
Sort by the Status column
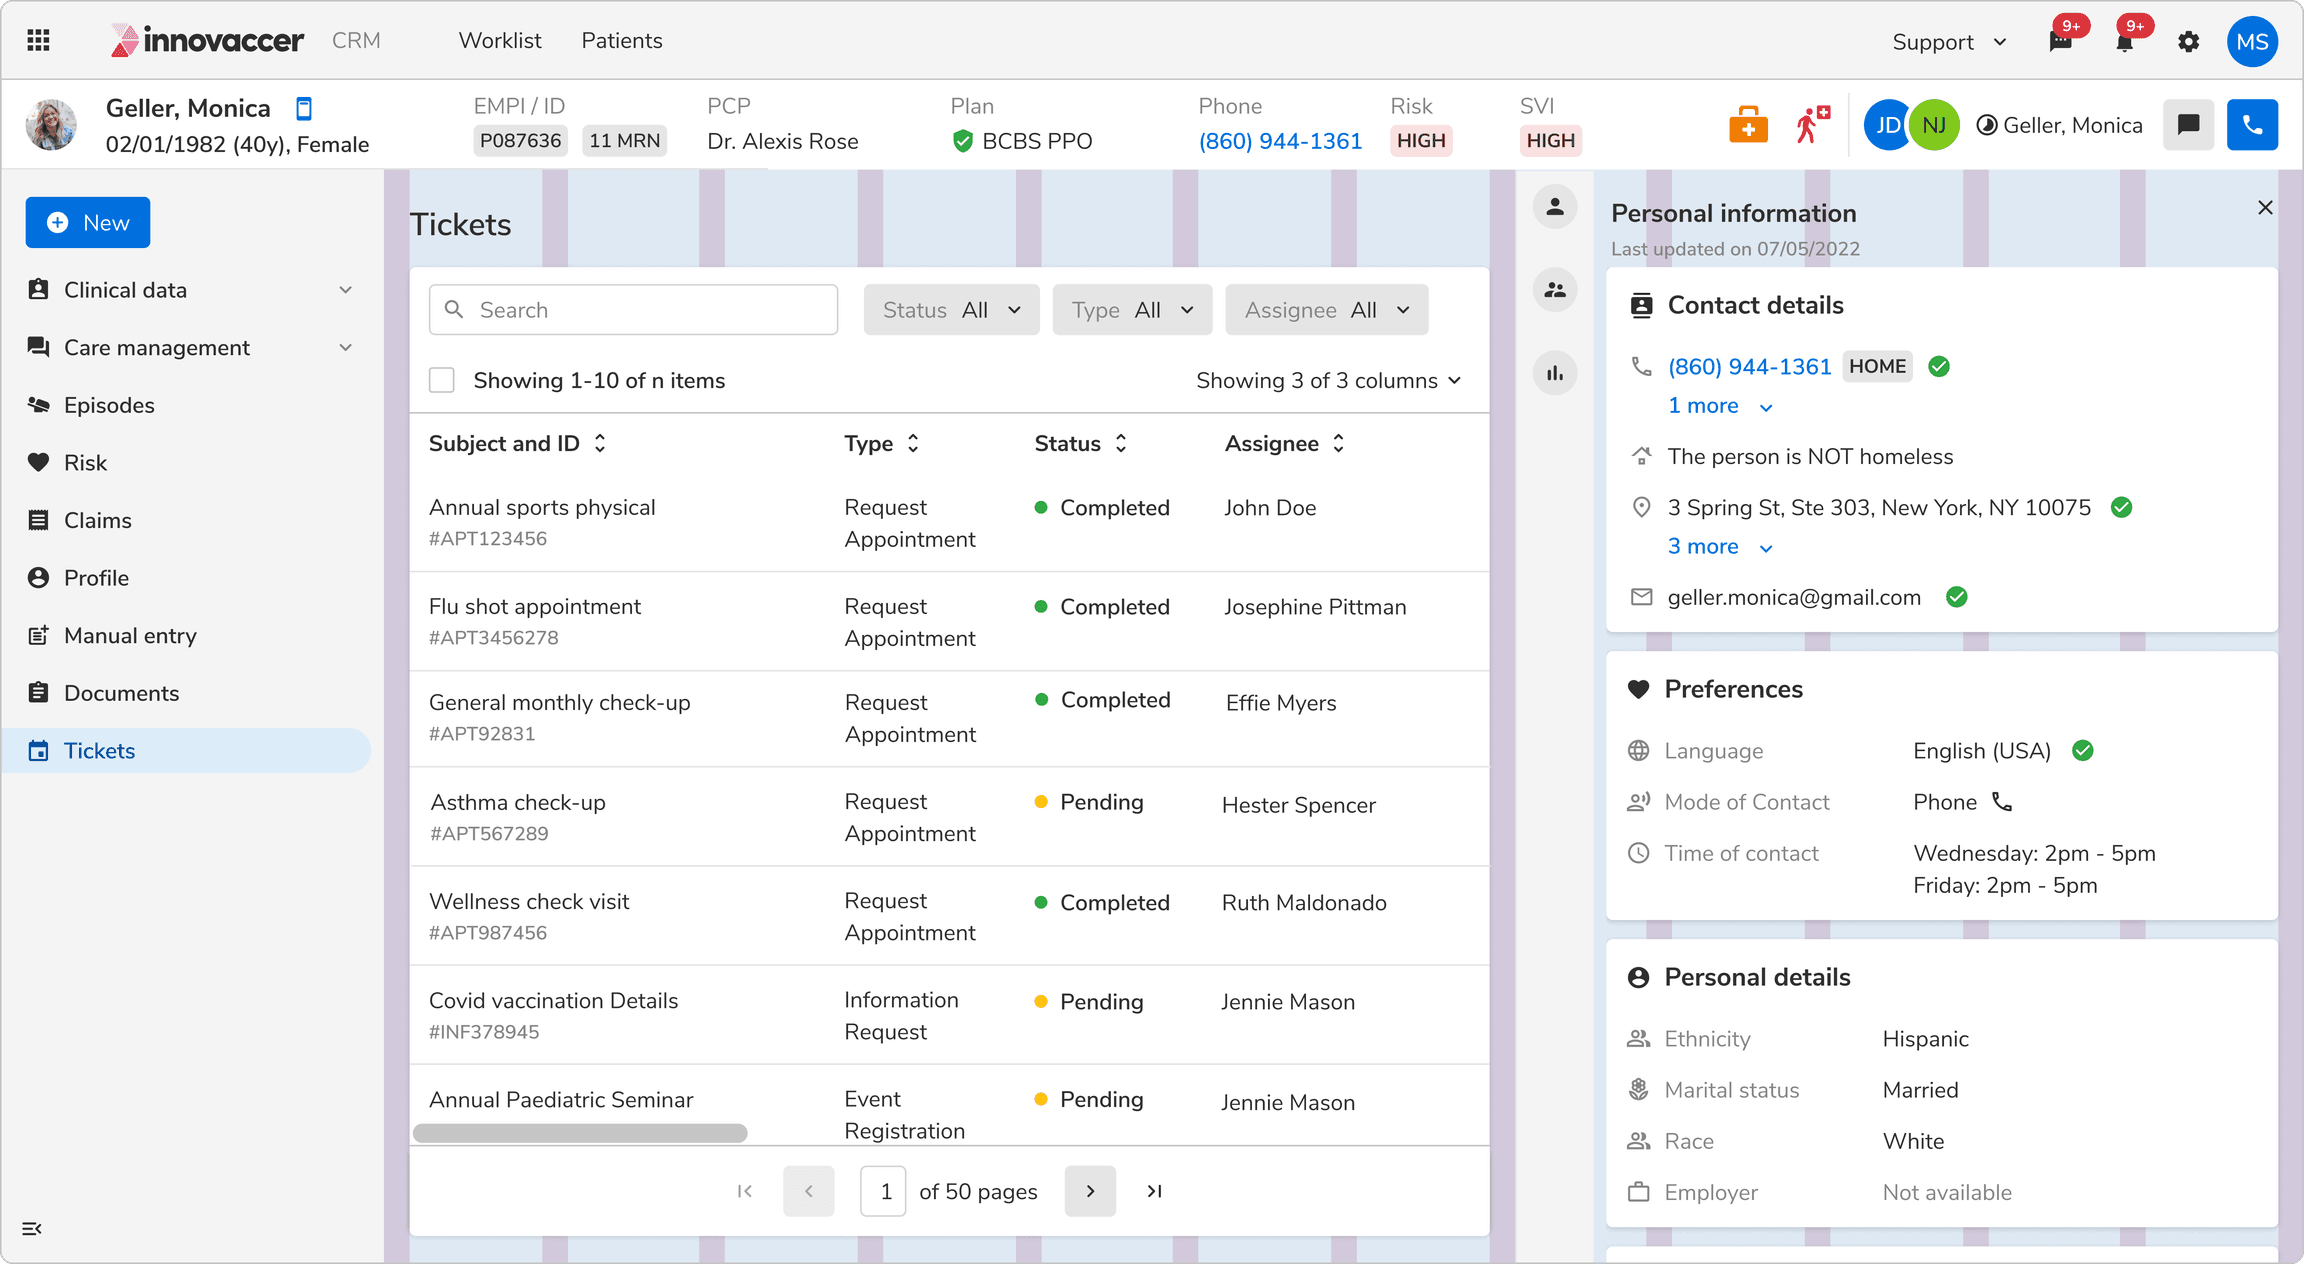[x=1121, y=443]
